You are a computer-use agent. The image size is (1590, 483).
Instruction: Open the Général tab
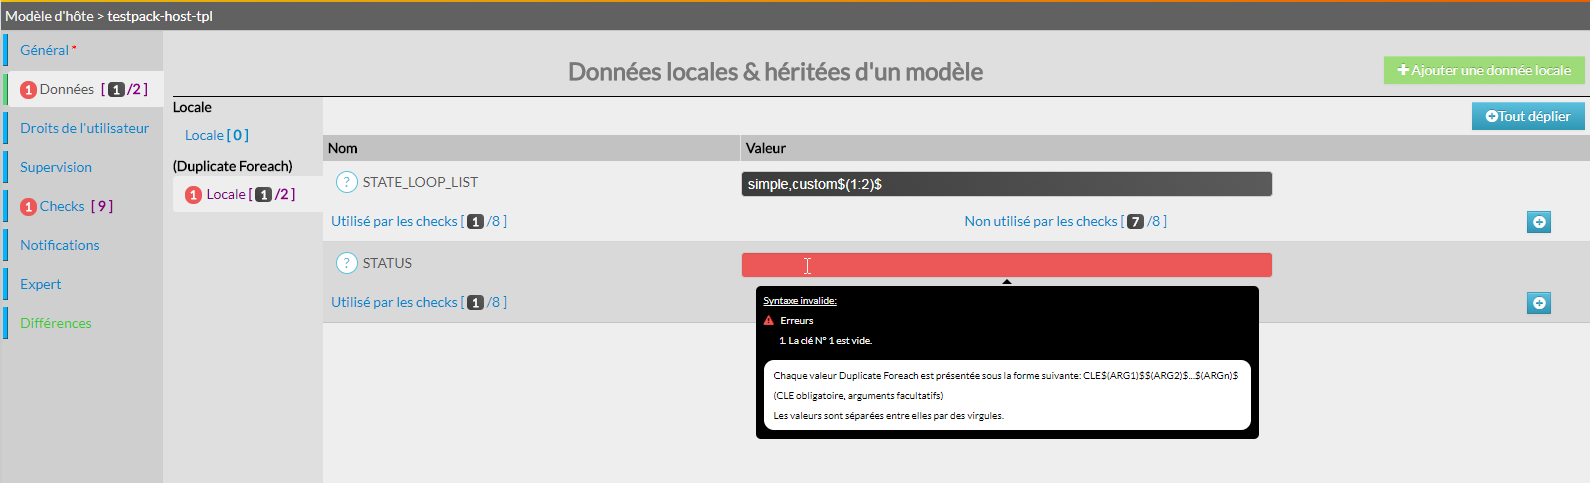point(45,50)
